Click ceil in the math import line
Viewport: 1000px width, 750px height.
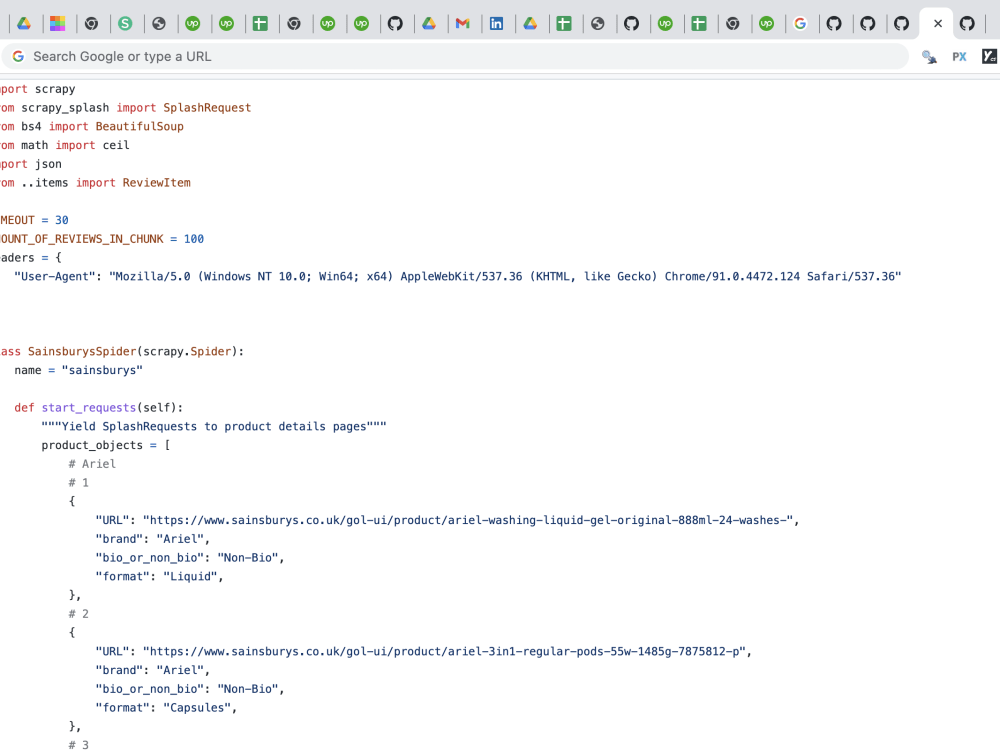click(116, 145)
